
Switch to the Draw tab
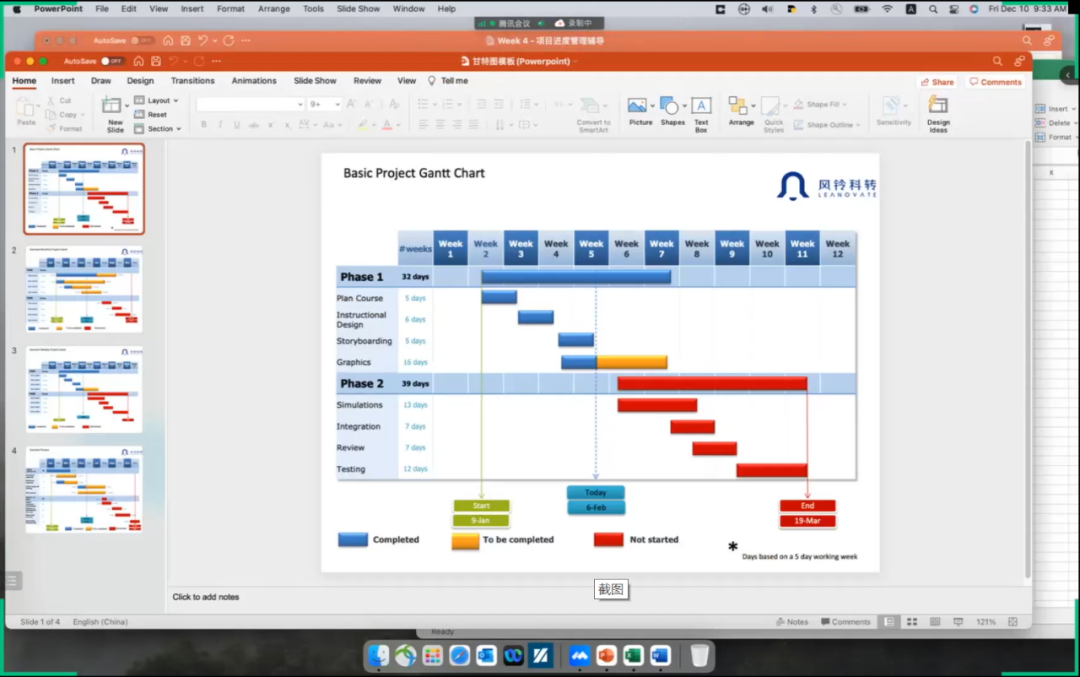101,81
